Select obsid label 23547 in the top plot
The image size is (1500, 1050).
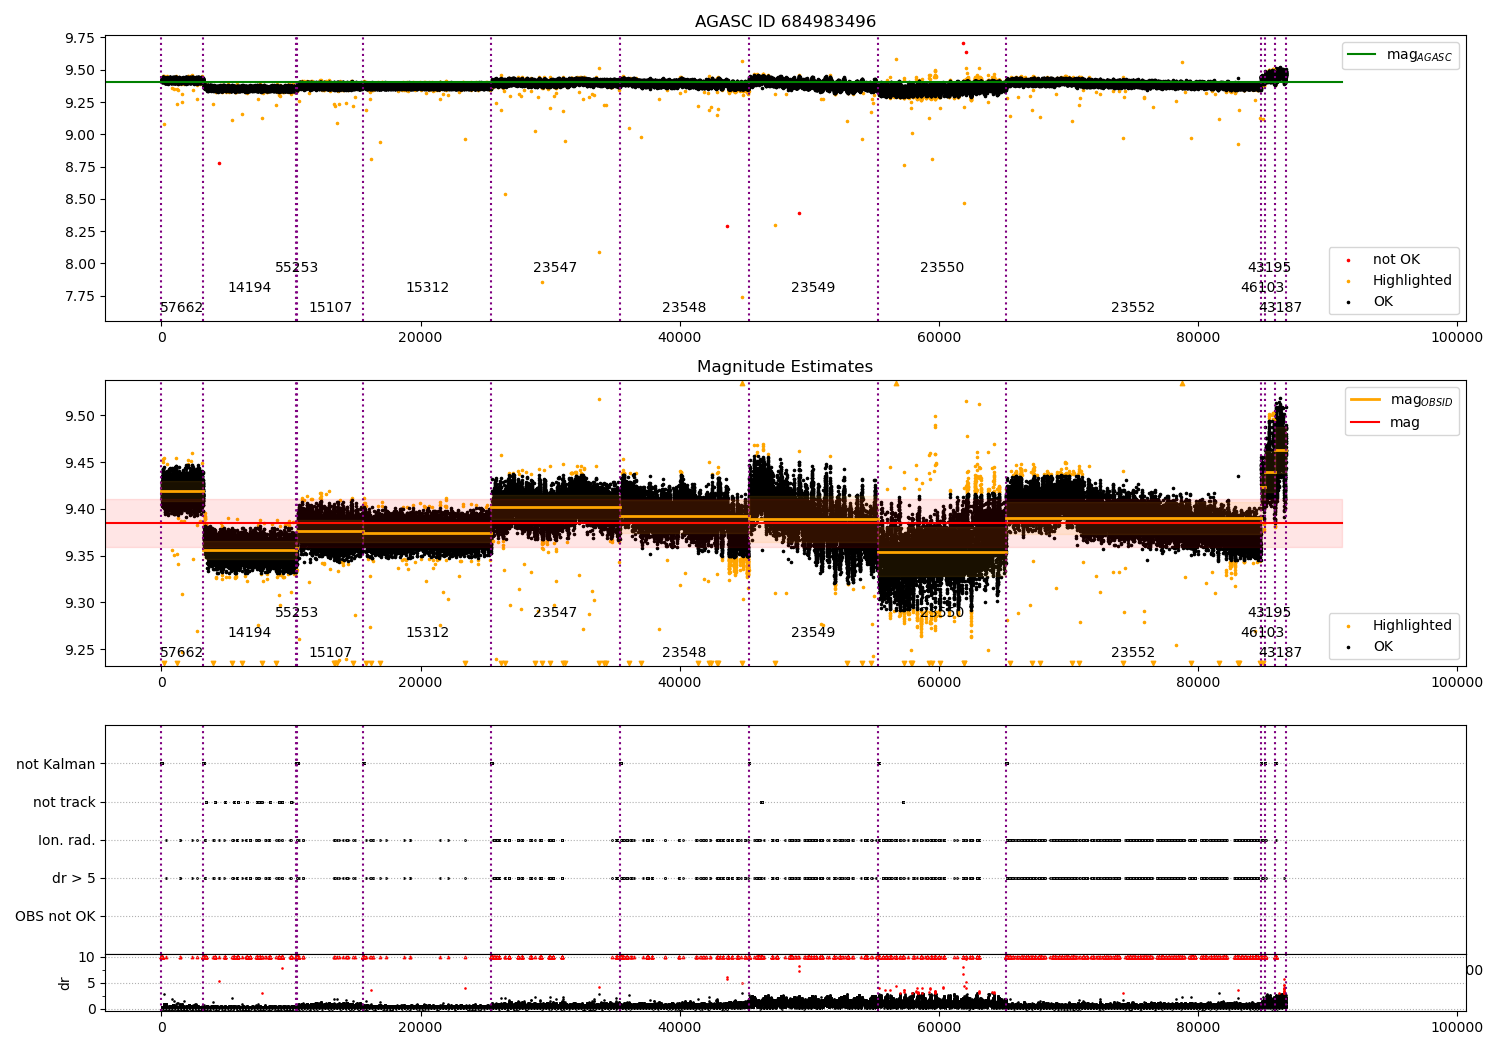(555, 268)
